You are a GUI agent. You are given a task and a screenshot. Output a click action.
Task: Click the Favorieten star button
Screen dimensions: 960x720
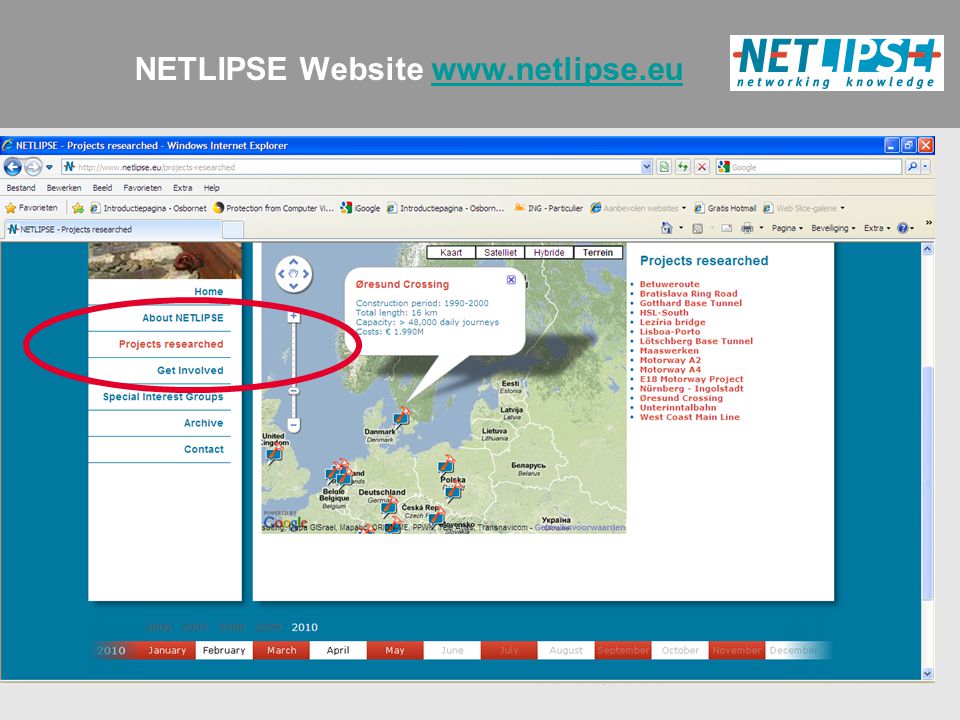(x=31, y=208)
